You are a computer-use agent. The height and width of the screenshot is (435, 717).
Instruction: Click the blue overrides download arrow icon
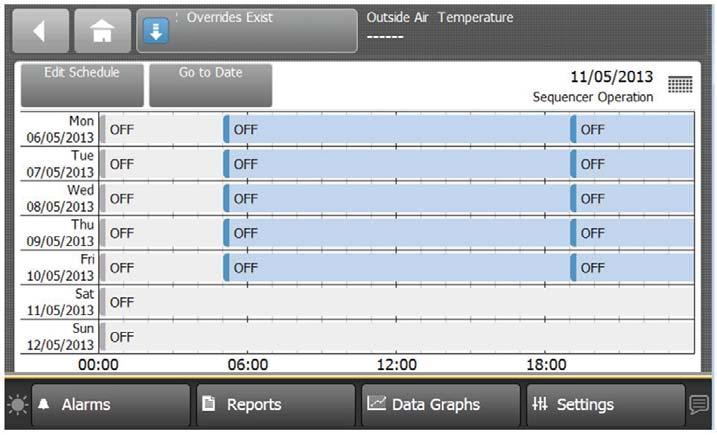point(154,31)
